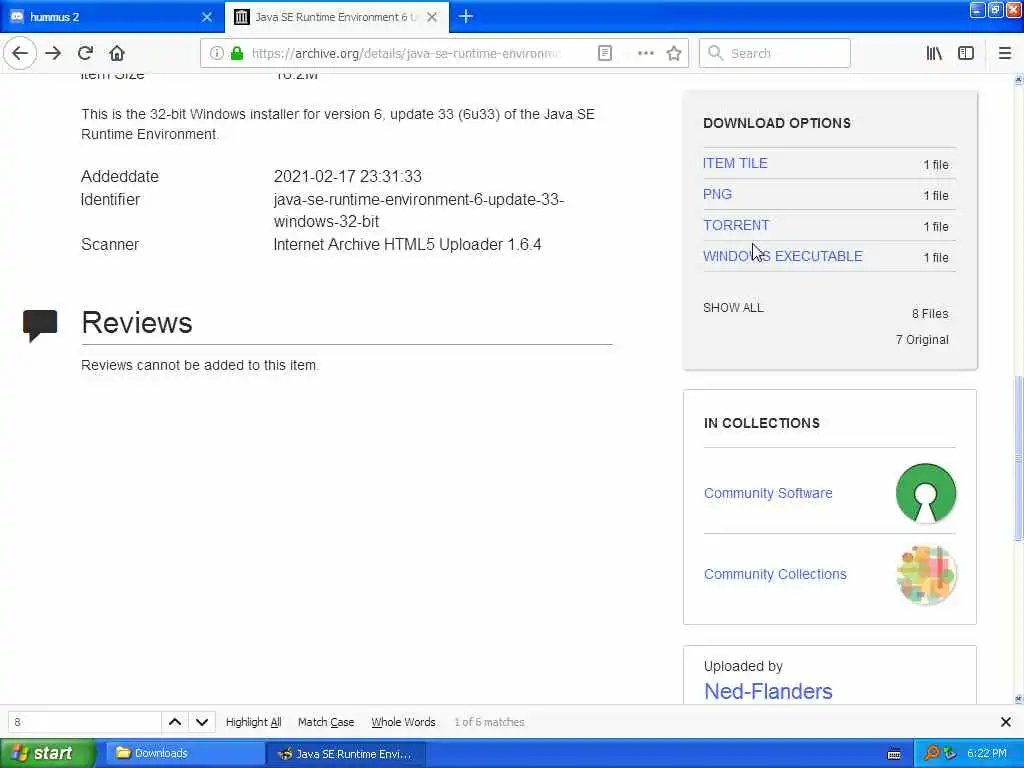This screenshot has width=1024, height=768.
Task: Click the page vertical scrollbar thumb
Action: (x=1018, y=458)
